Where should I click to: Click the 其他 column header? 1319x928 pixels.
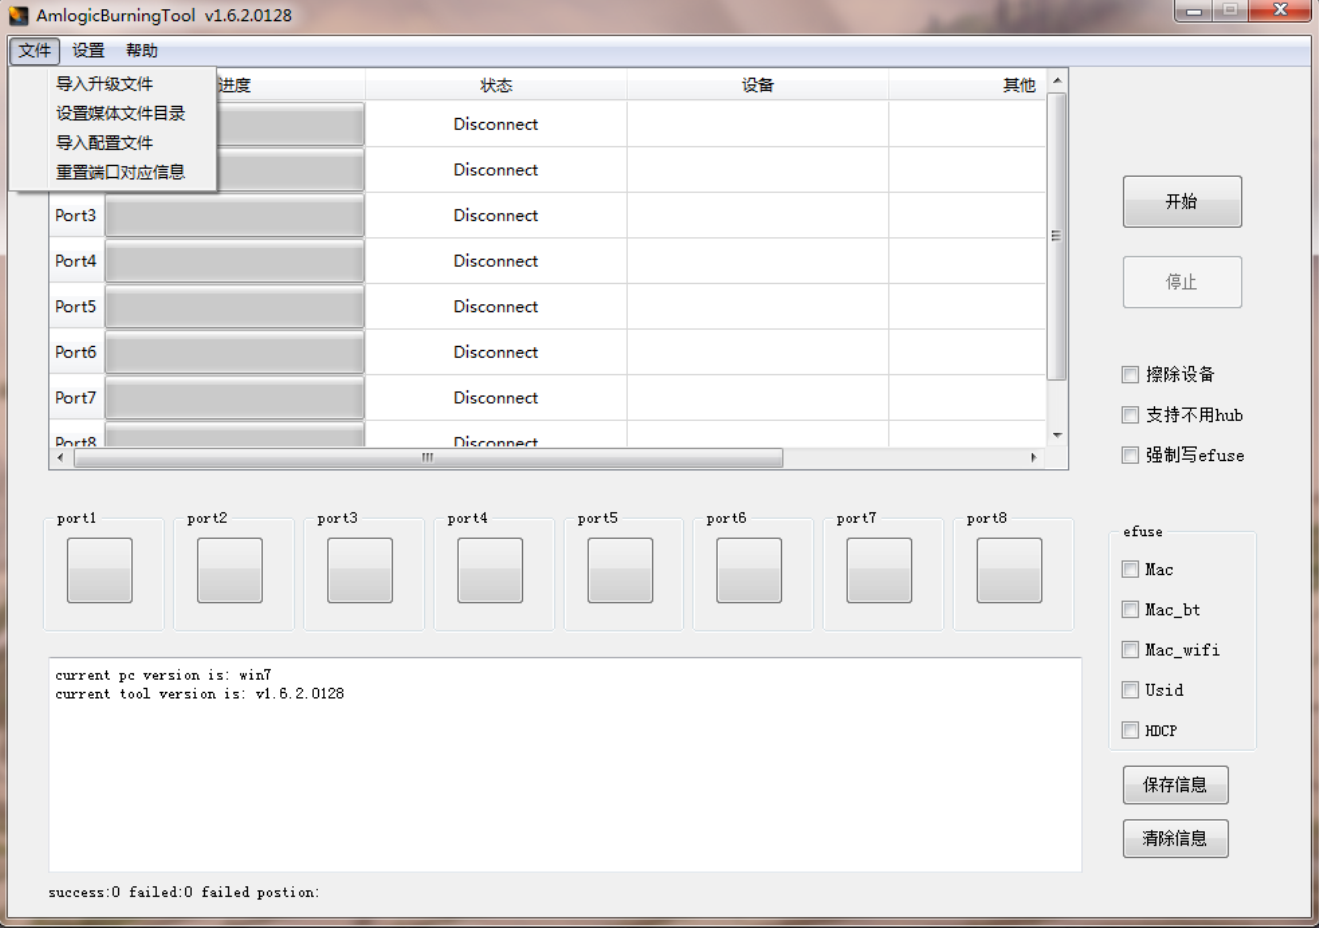(x=967, y=85)
